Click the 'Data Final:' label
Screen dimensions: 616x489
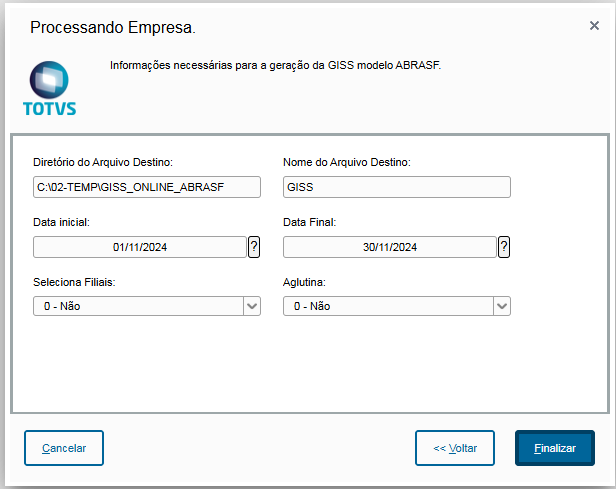coord(310,222)
